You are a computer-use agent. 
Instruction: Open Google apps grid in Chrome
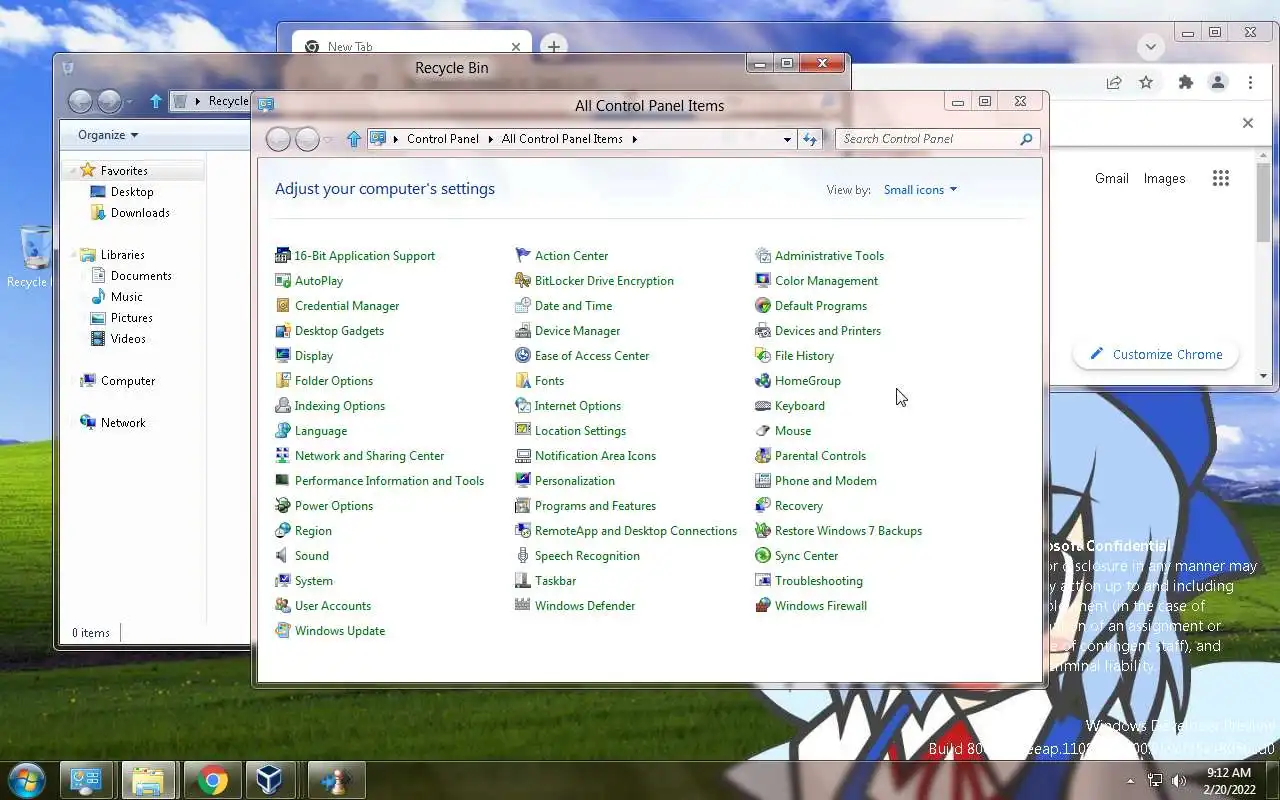click(1221, 178)
